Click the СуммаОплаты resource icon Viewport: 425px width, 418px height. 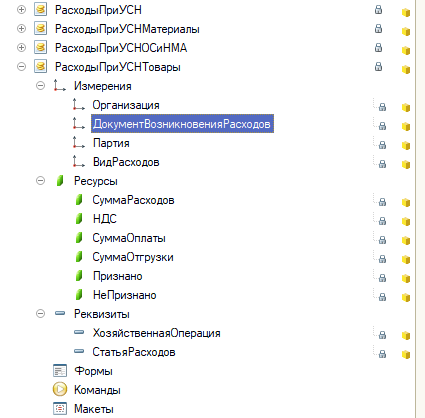tap(79, 238)
